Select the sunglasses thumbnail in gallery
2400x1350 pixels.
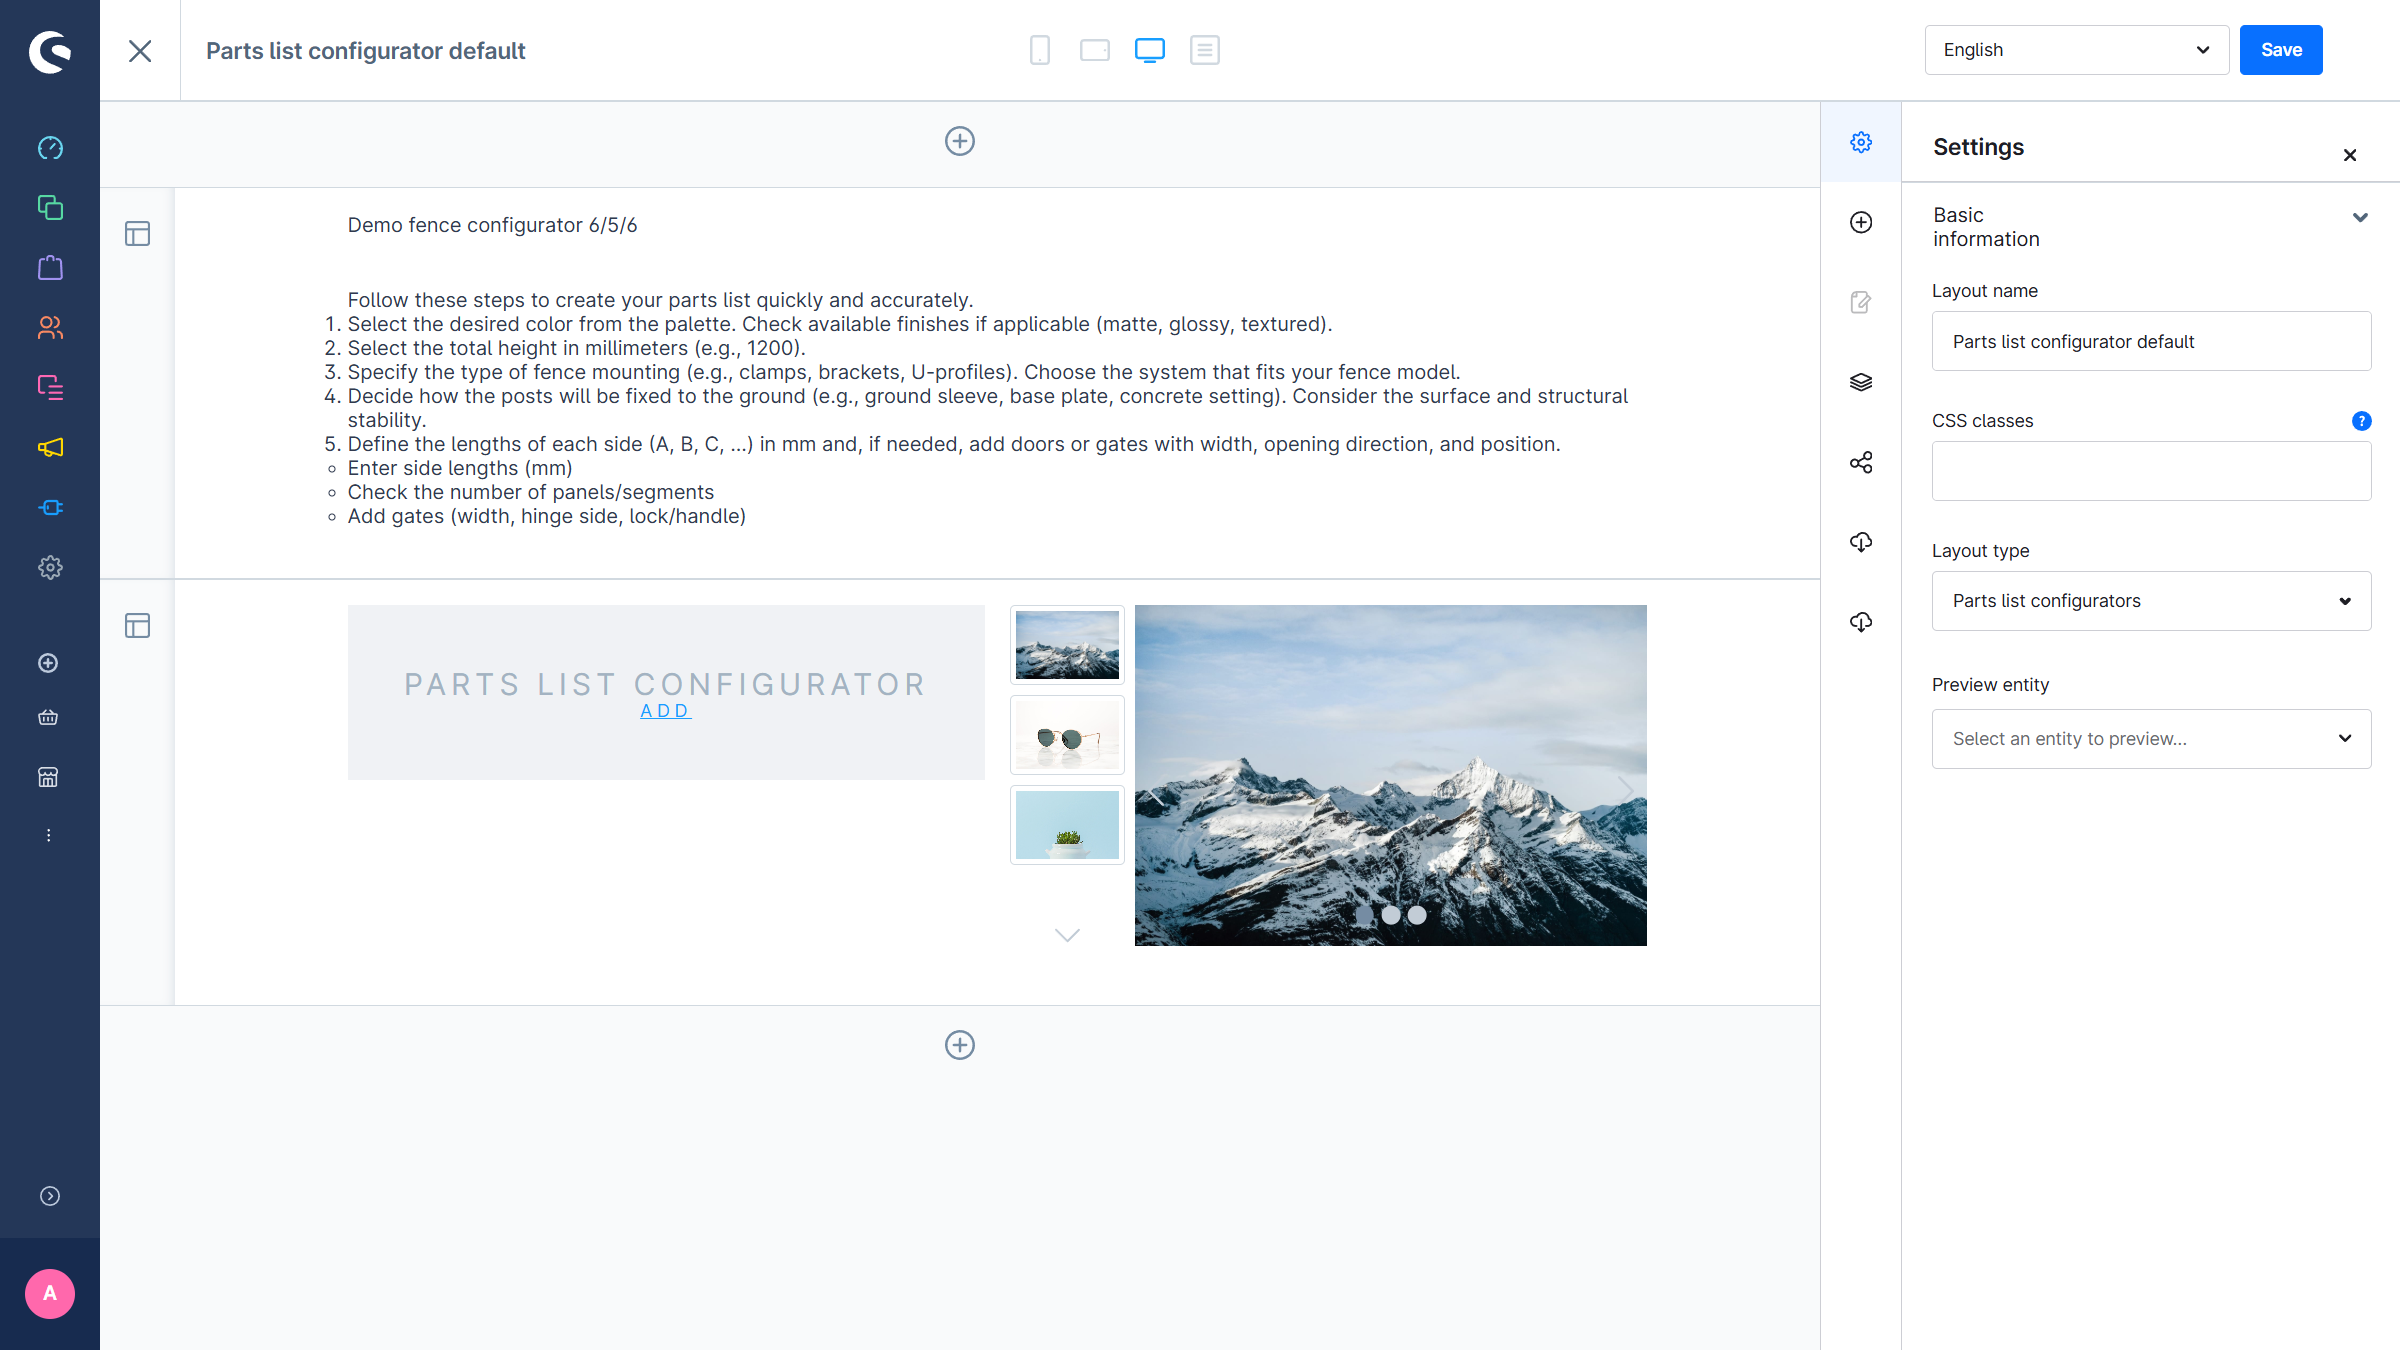pyautogui.click(x=1067, y=735)
